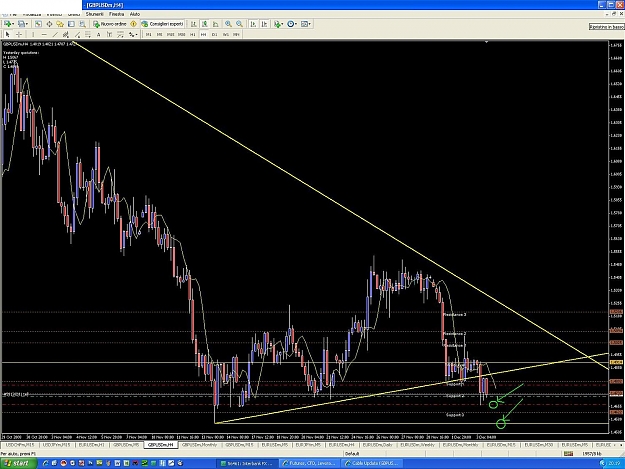Switch timeframe to H1
Image resolution: width=625 pixels, height=469 pixels.
click(x=193, y=34)
